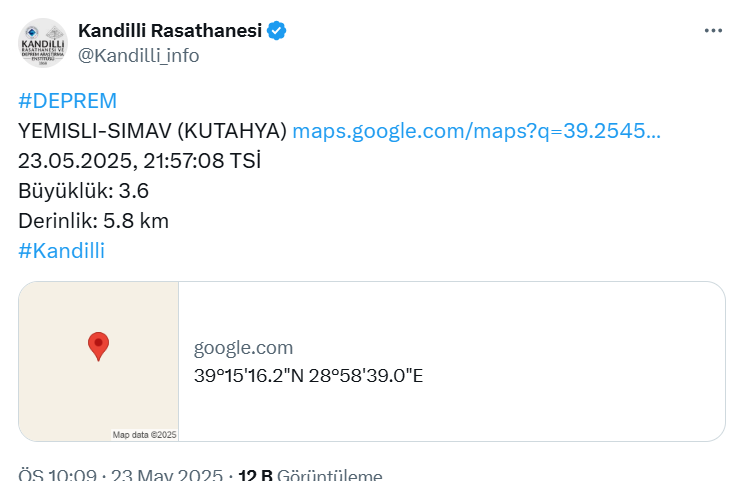
Task: View the 12 B Görüntüleme count
Action: click(x=310, y=475)
